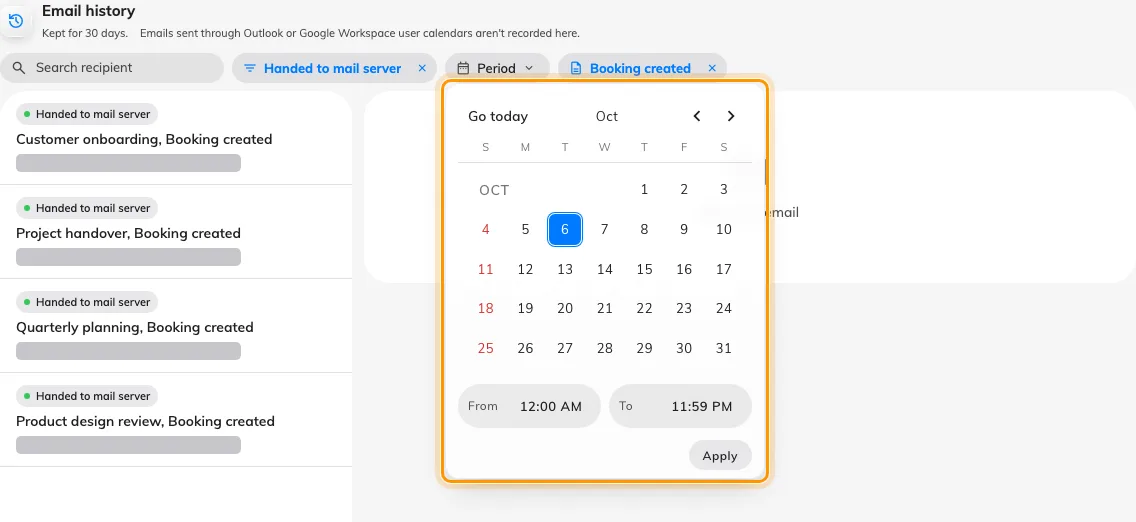The width and height of the screenshot is (1136, 522).
Task: Select October 1 in calendar
Action: 644,190
